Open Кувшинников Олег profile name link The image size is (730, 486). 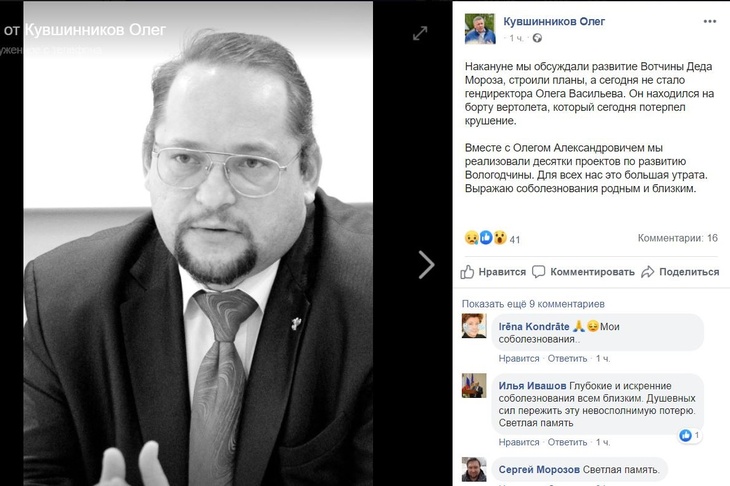point(554,21)
